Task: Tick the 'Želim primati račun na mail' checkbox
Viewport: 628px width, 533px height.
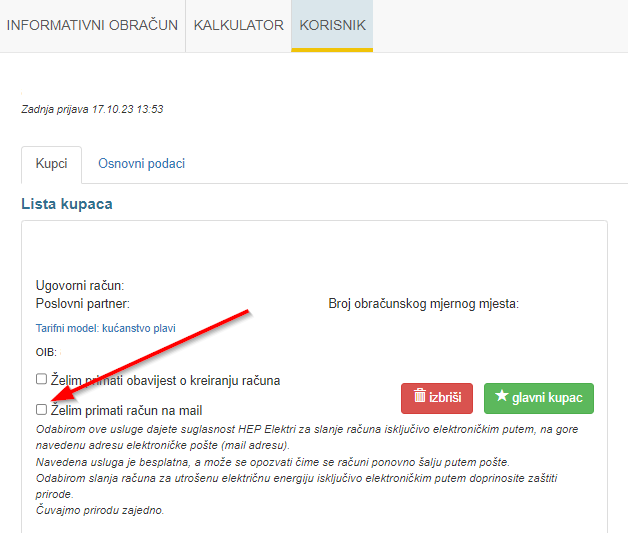Action: 41,409
